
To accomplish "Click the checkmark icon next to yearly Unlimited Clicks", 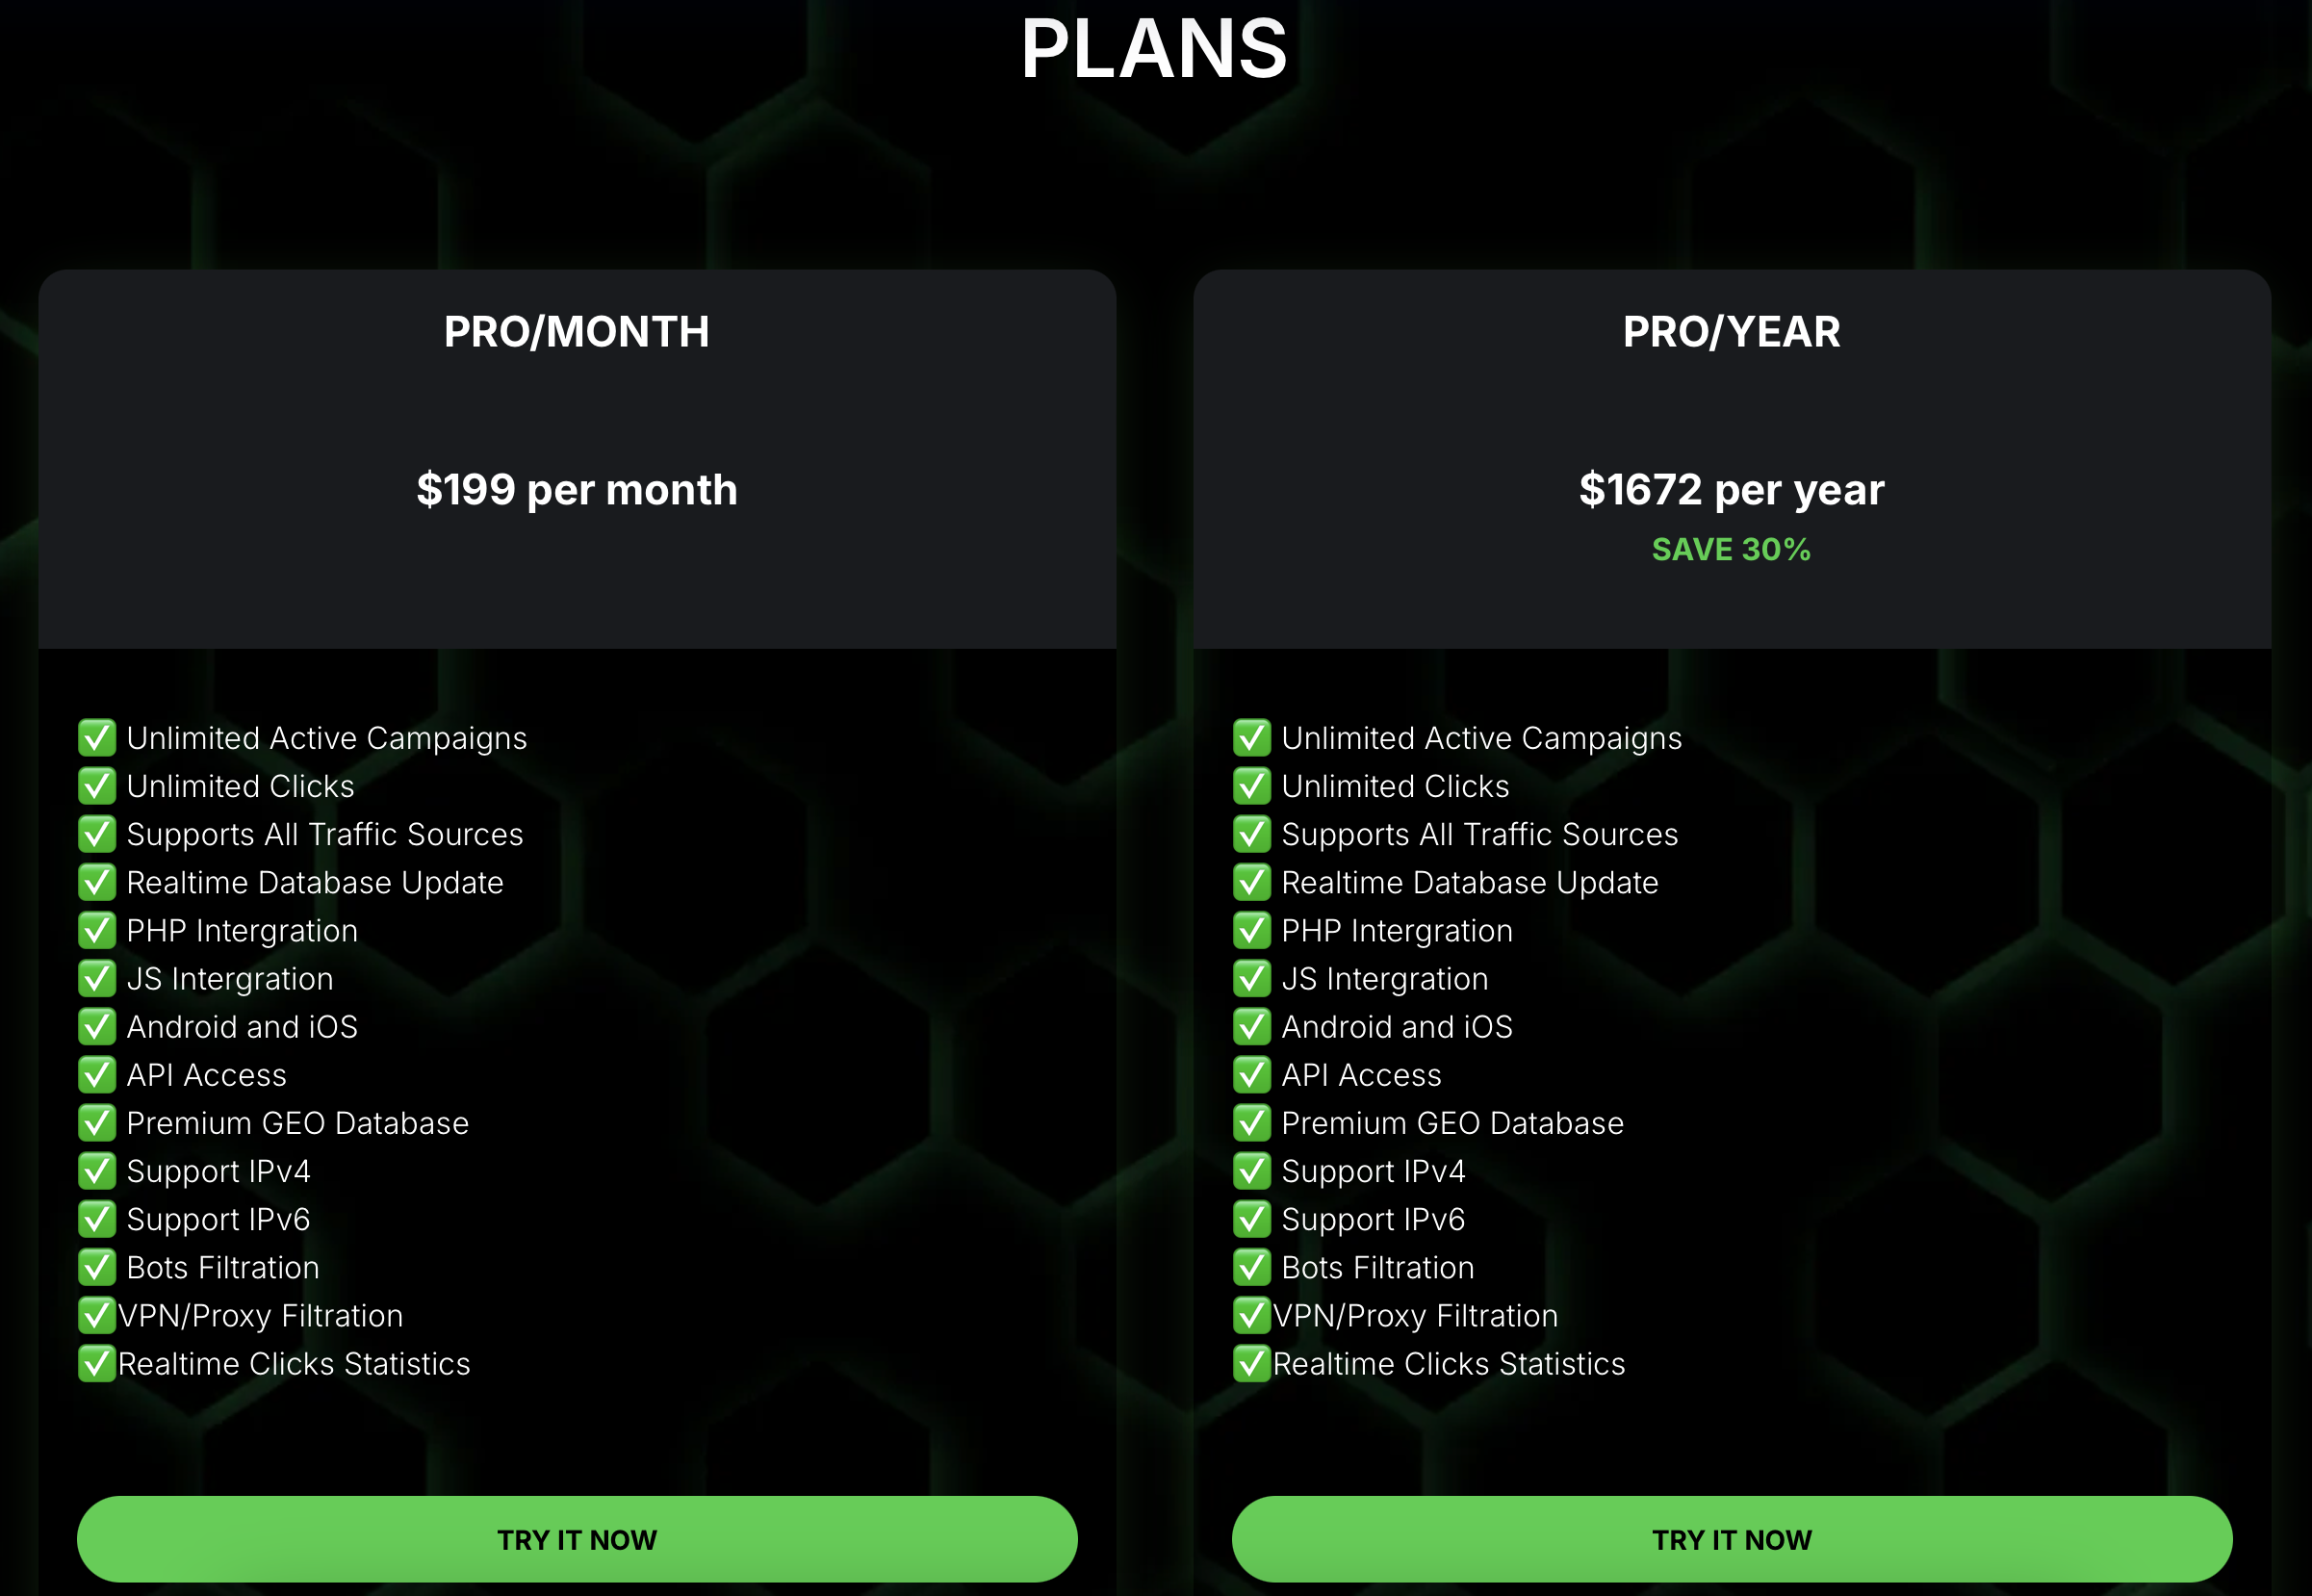I will pyautogui.click(x=1252, y=786).
